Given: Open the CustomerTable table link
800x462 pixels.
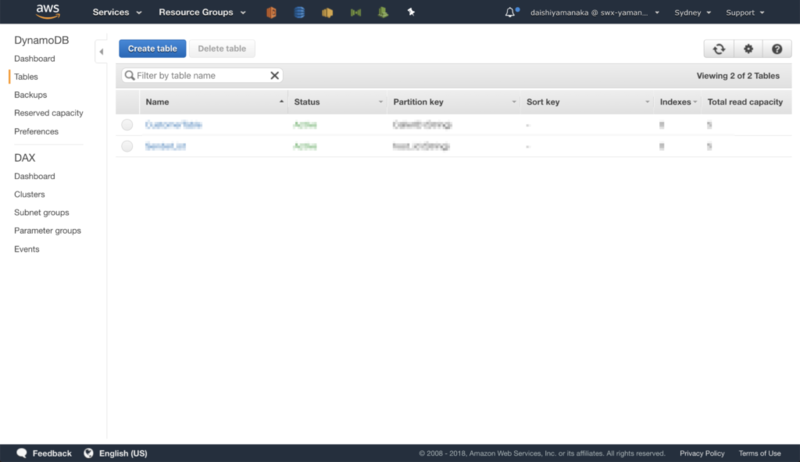Looking at the screenshot, I should coord(173,125).
